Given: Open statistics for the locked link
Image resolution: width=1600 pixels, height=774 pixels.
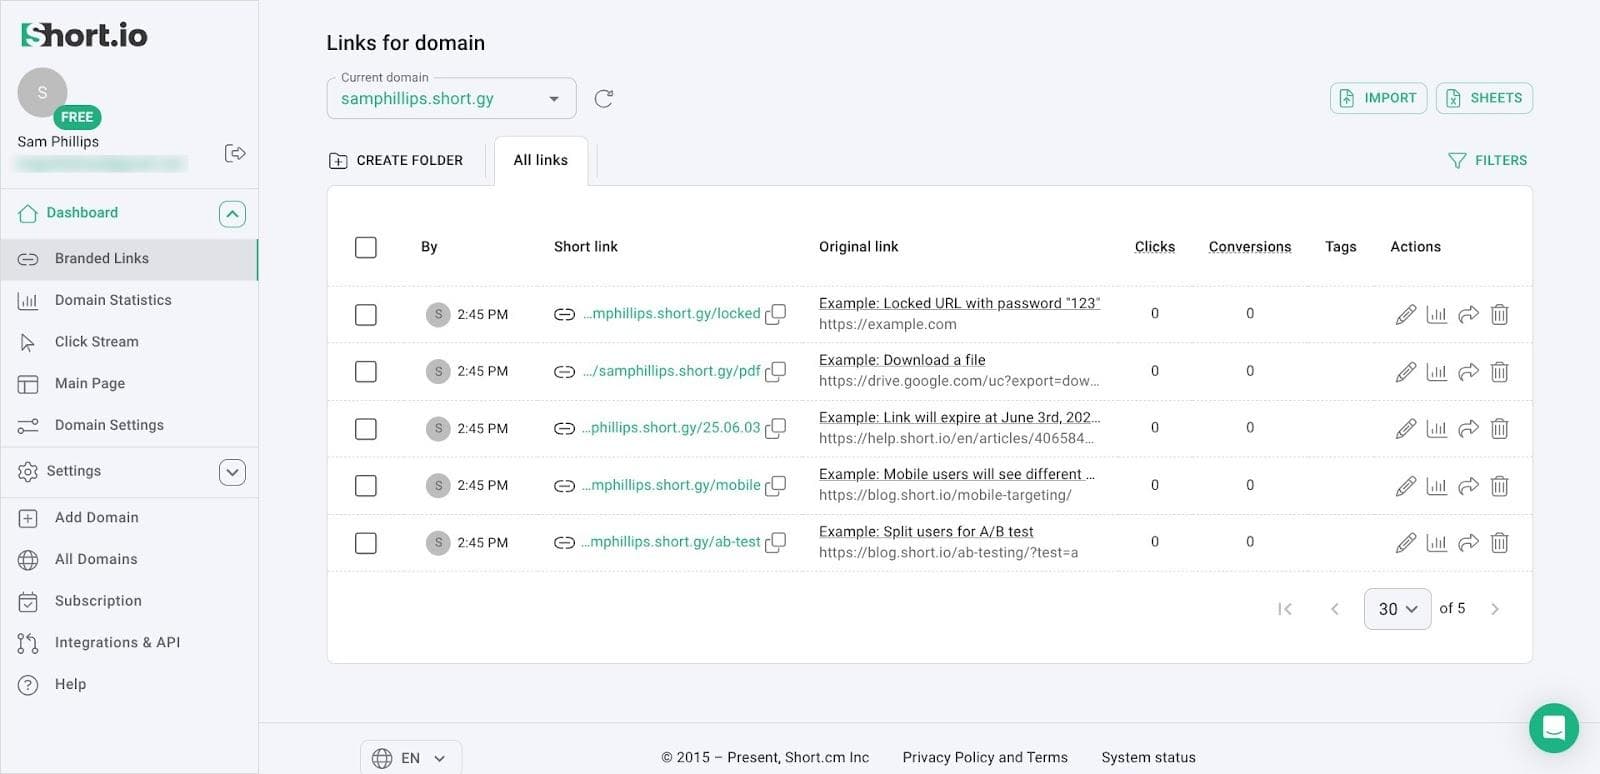Looking at the screenshot, I should pos(1436,314).
